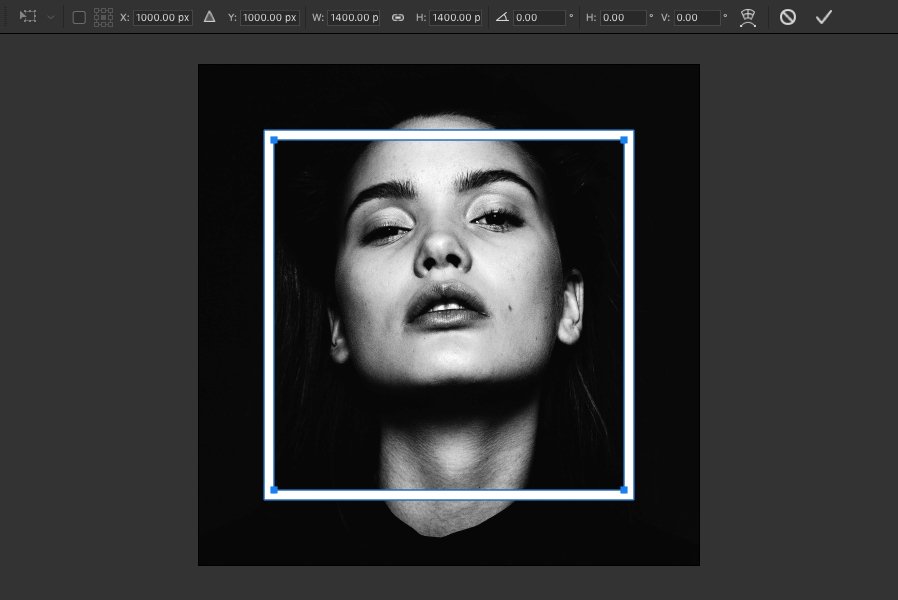Screen dimensions: 898x600
Task: Edit the vertical skew V field
Action: (x=697, y=18)
